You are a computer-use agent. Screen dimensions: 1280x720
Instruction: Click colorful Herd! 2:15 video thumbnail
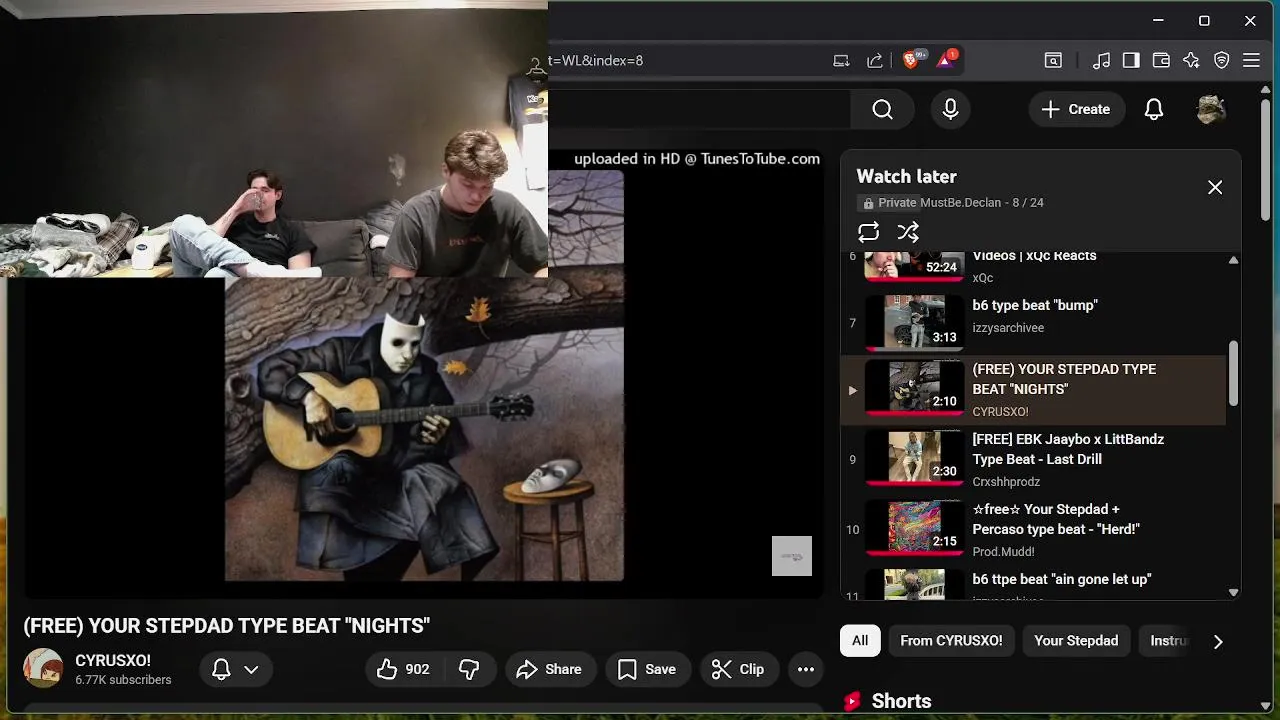point(914,528)
